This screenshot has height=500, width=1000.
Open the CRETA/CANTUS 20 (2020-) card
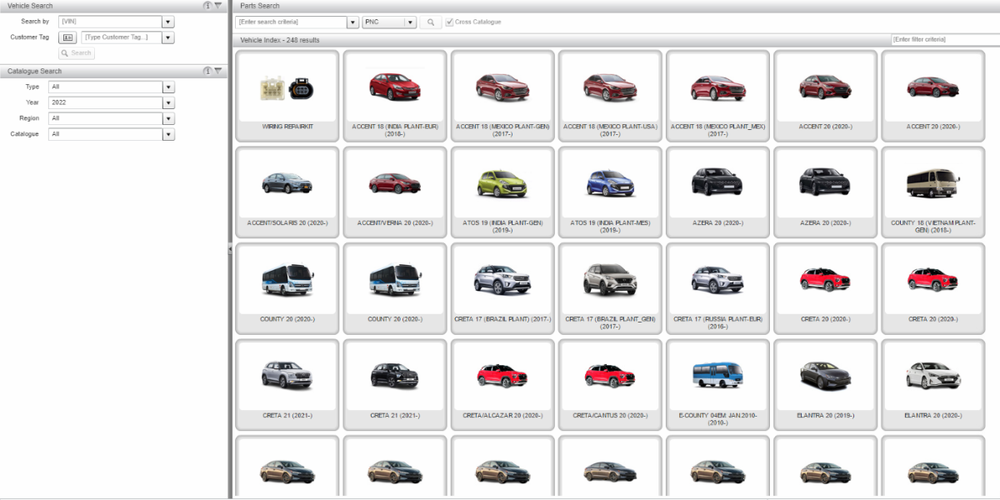pos(610,385)
